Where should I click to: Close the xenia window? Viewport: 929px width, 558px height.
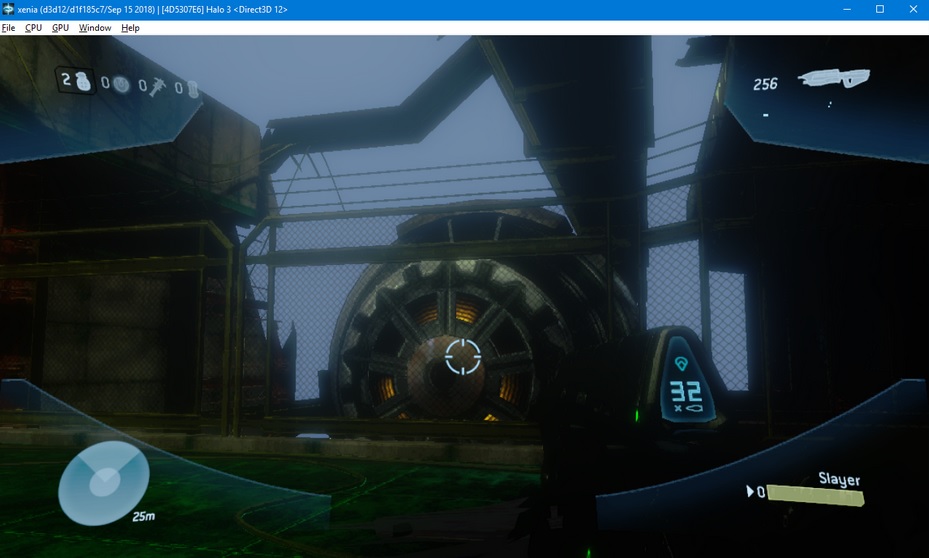(913, 9)
